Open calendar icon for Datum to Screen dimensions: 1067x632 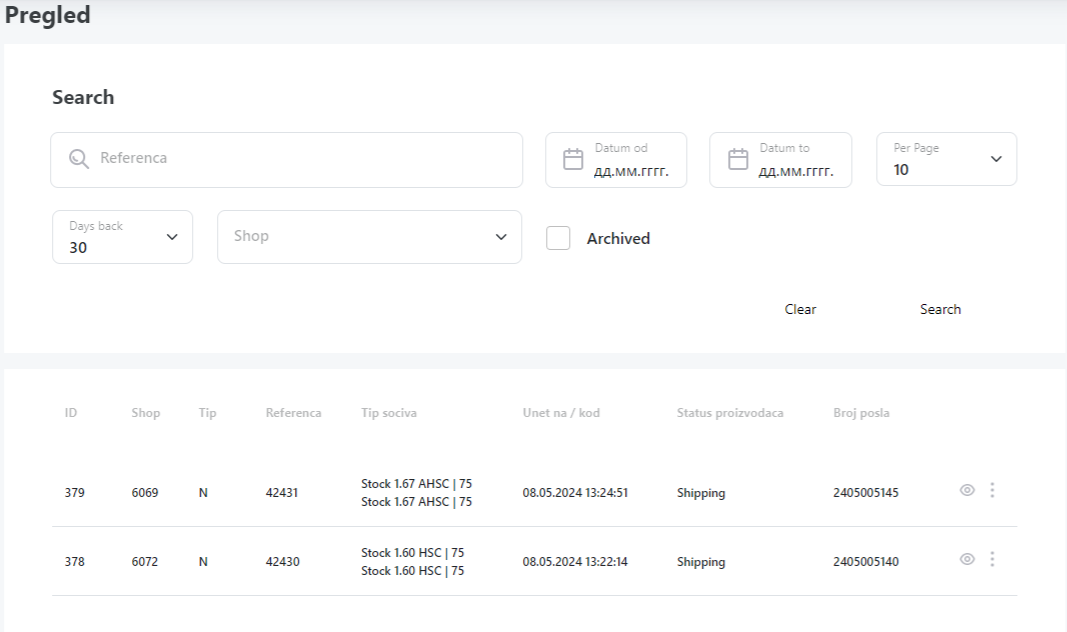pyautogui.click(x=738, y=160)
